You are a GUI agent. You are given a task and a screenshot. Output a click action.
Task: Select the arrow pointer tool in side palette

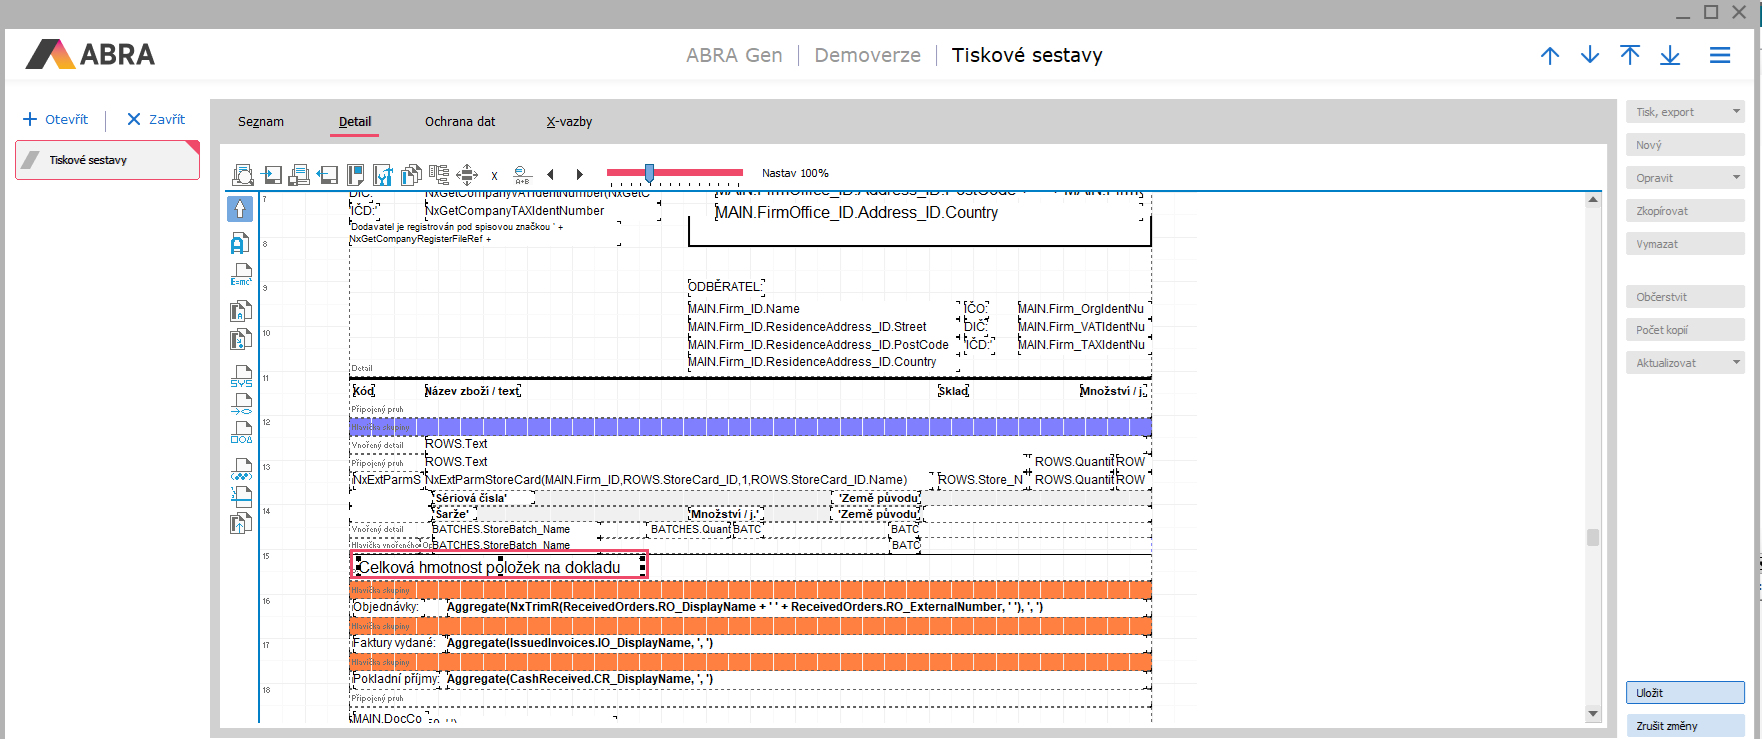pyautogui.click(x=240, y=209)
